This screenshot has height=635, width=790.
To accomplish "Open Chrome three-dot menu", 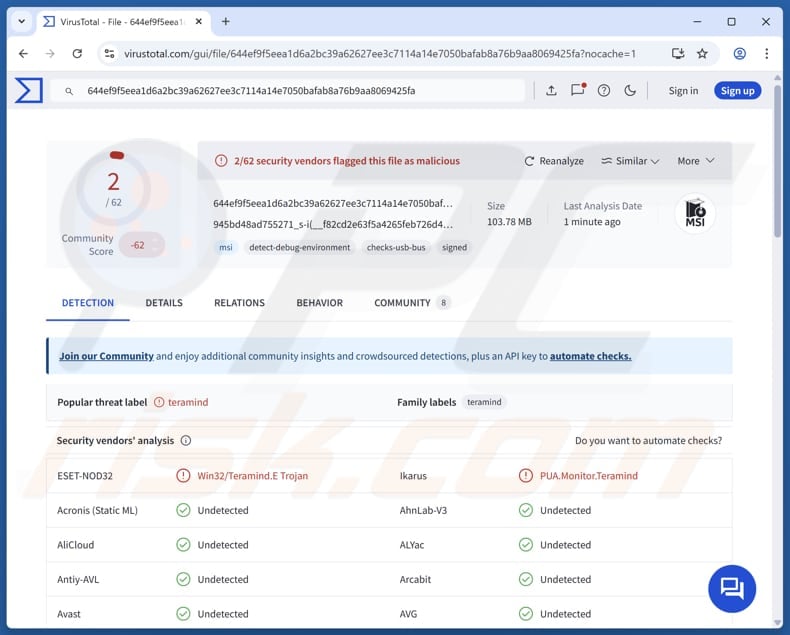I will (x=766, y=53).
